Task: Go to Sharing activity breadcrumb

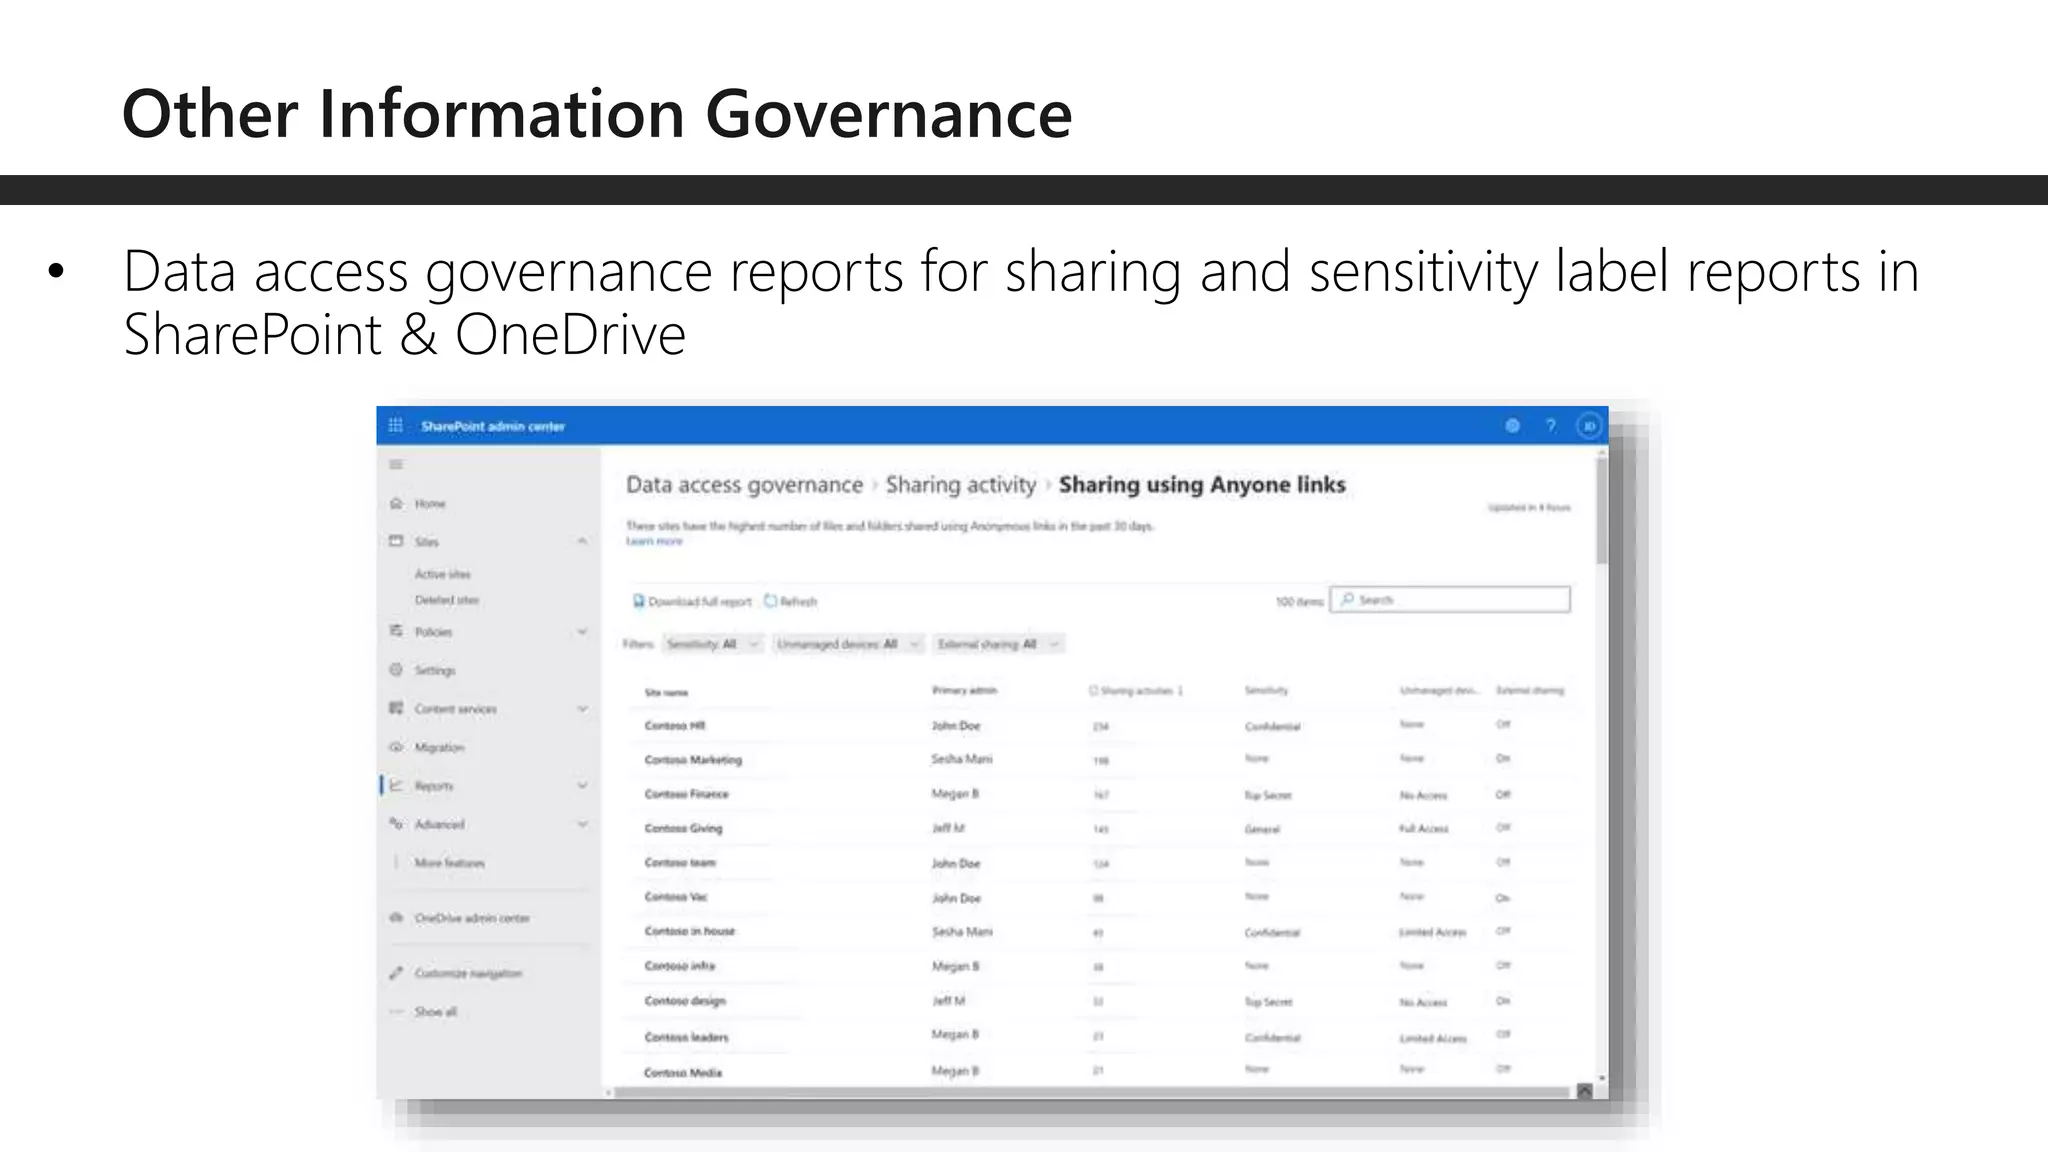Action: point(960,485)
